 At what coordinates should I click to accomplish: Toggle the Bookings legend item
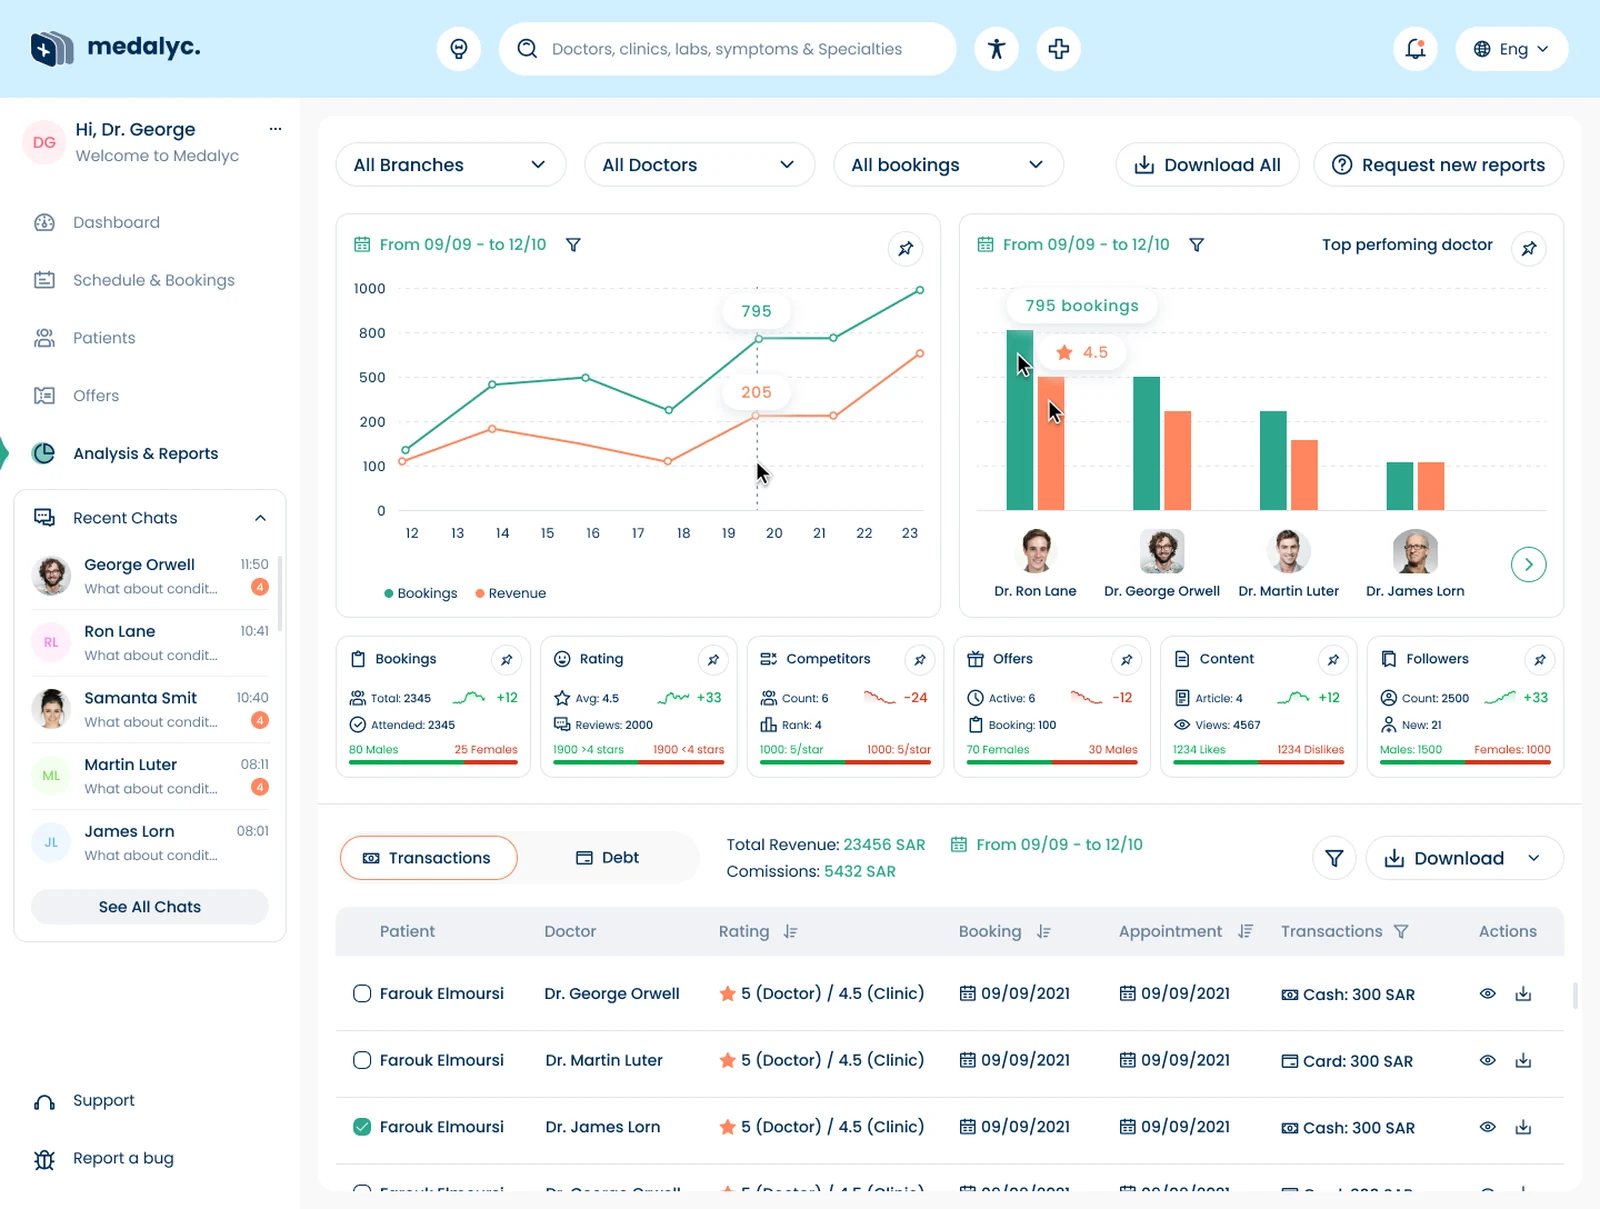coord(421,594)
